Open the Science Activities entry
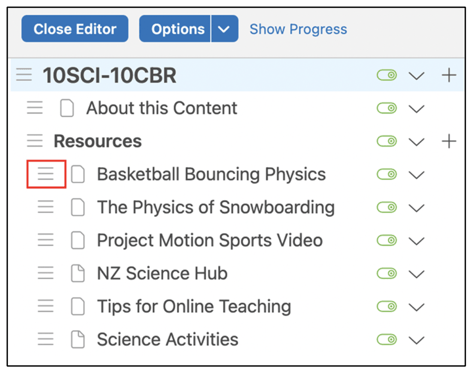473x375 pixels. (168, 339)
